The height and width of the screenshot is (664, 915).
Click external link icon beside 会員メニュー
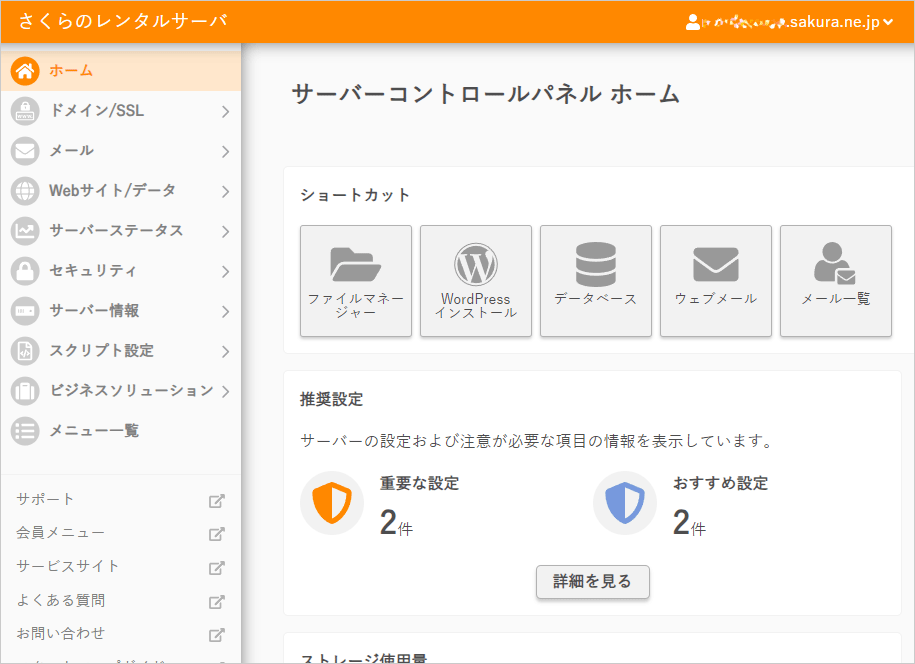[x=216, y=534]
